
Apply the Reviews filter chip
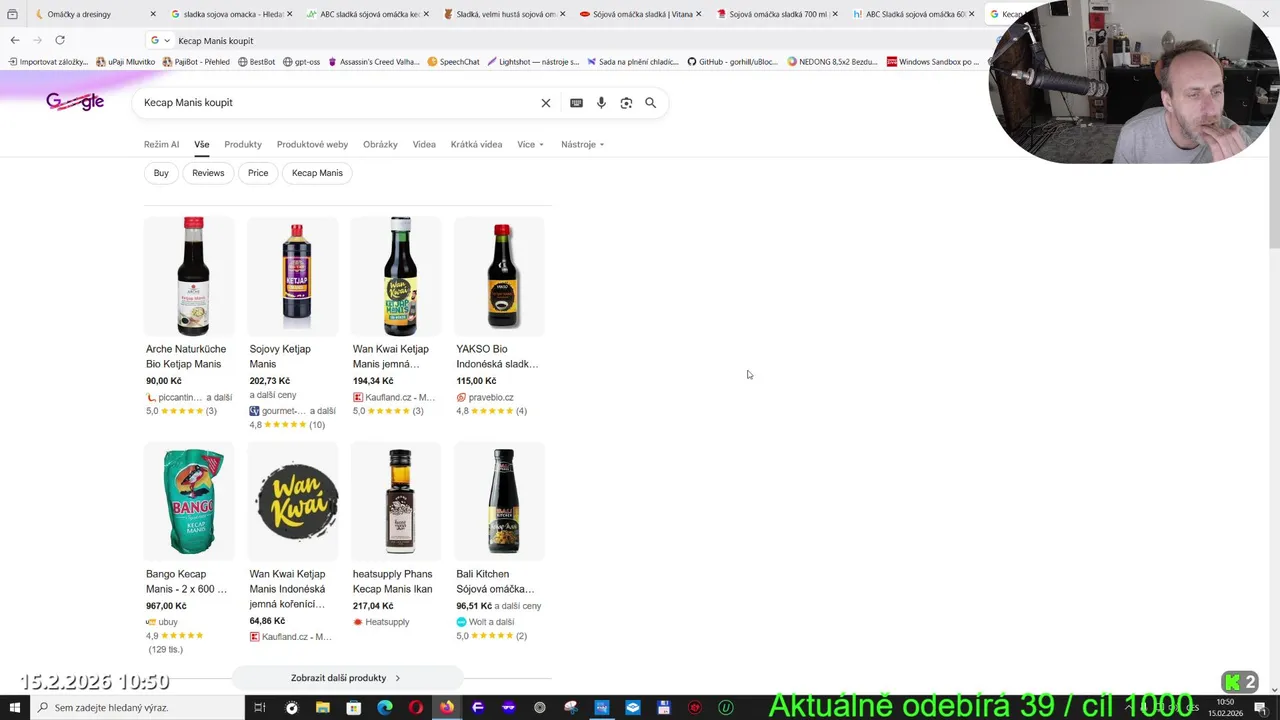[x=208, y=173]
